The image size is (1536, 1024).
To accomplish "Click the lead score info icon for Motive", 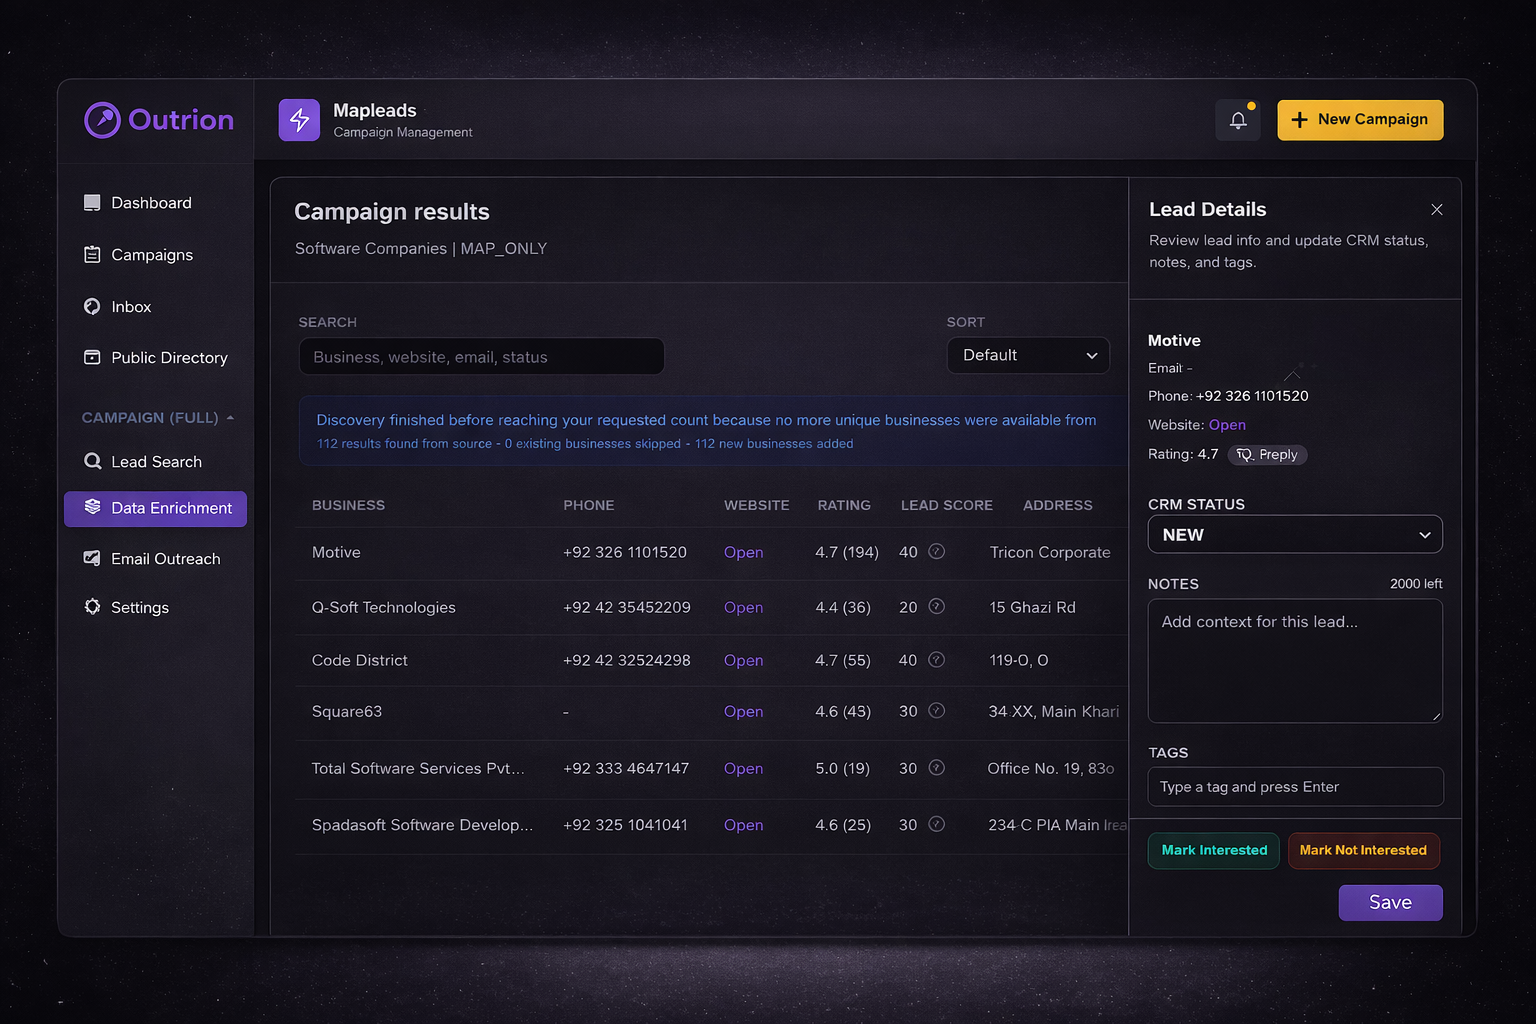I will 936,551.
